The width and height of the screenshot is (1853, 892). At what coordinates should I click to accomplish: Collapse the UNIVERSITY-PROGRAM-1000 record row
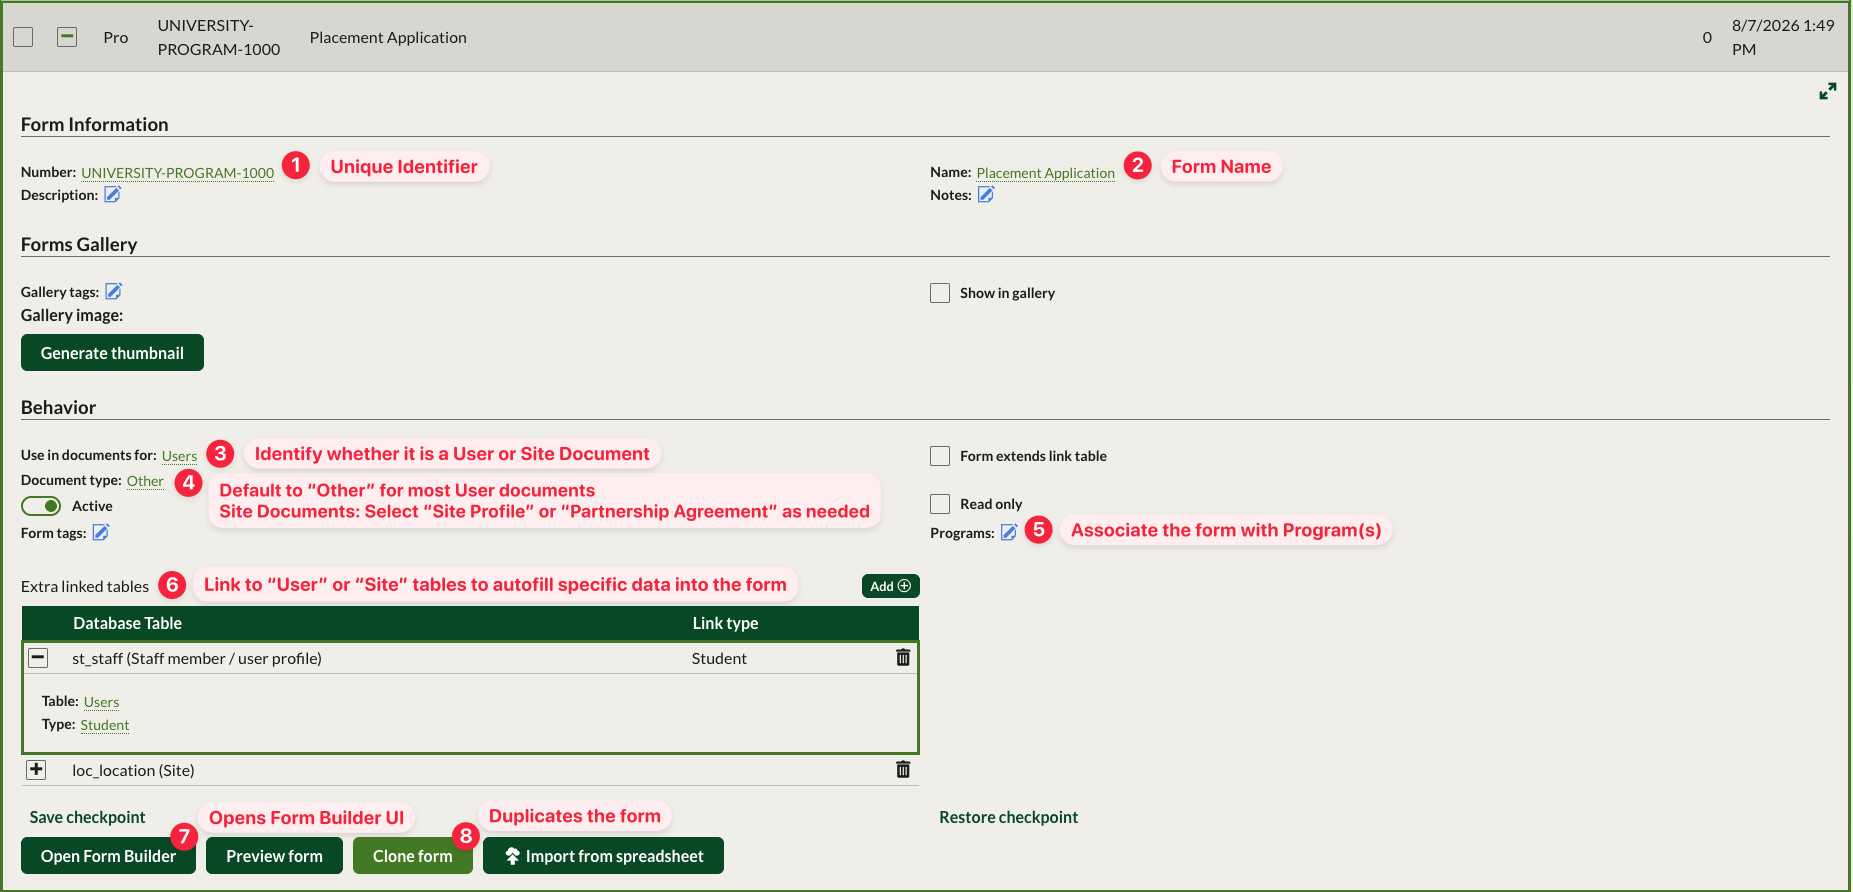67,37
